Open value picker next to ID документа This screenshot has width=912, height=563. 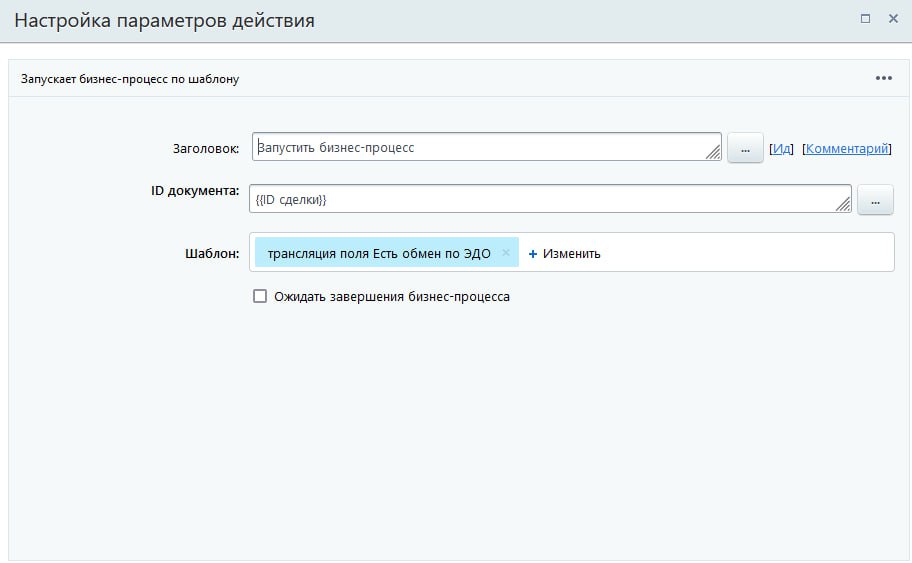(875, 200)
